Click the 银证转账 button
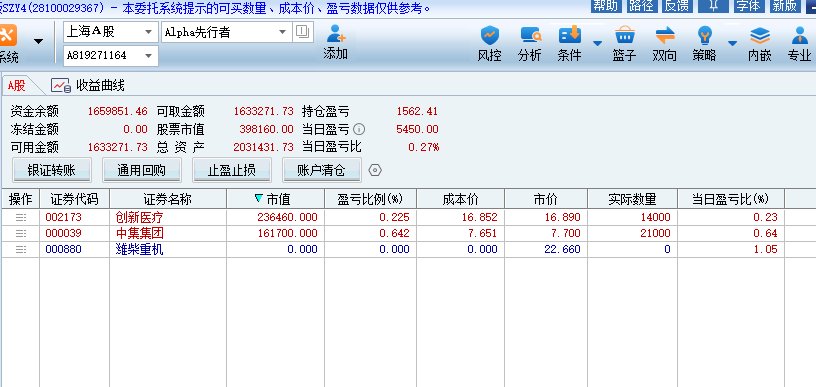 pos(52,170)
